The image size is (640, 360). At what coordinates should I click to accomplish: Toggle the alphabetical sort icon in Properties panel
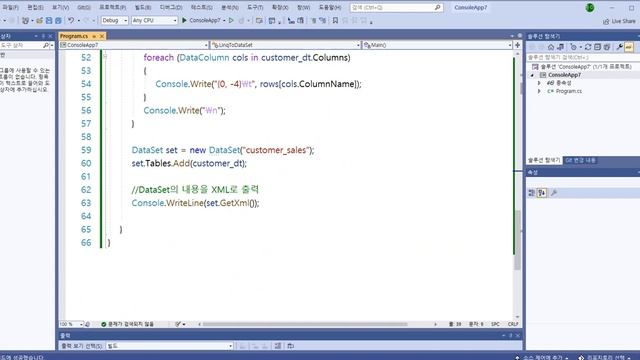point(542,193)
